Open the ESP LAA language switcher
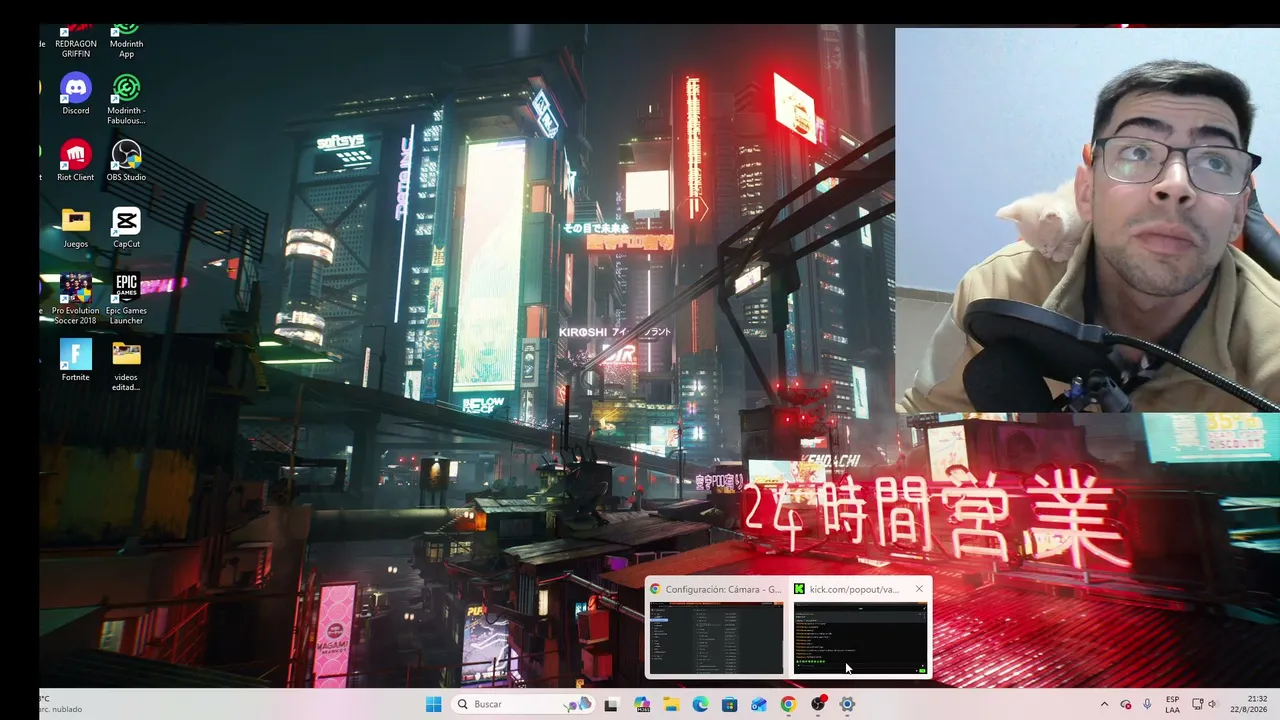Viewport: 1280px width, 720px height. (1172, 704)
